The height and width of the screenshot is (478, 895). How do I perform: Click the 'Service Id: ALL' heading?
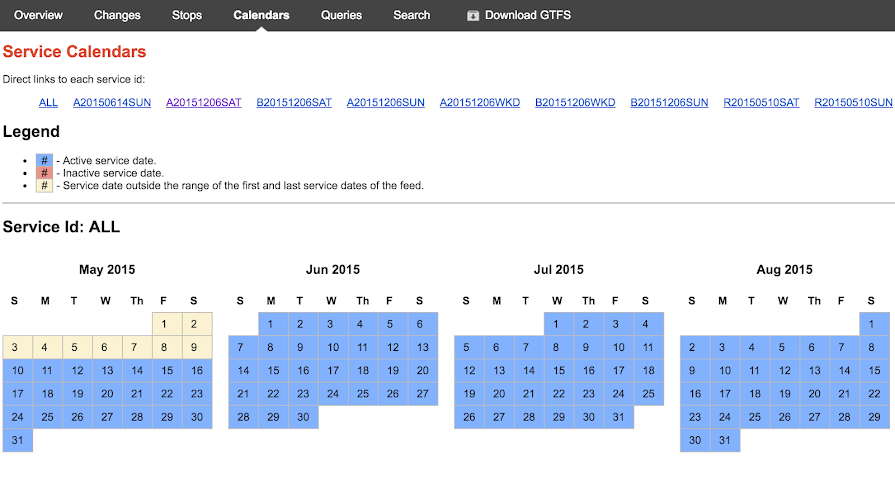[62, 227]
